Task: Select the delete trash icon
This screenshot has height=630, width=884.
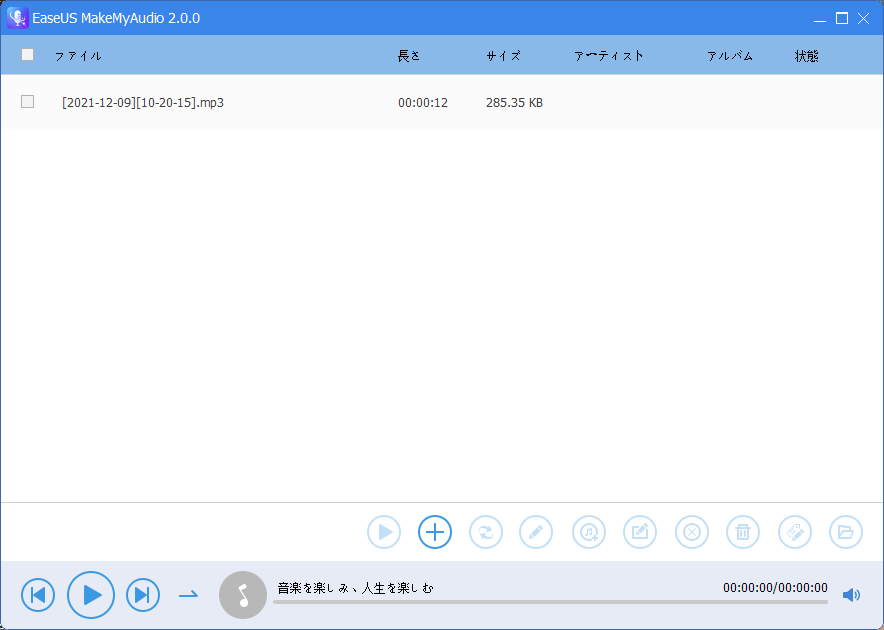Action: click(743, 532)
